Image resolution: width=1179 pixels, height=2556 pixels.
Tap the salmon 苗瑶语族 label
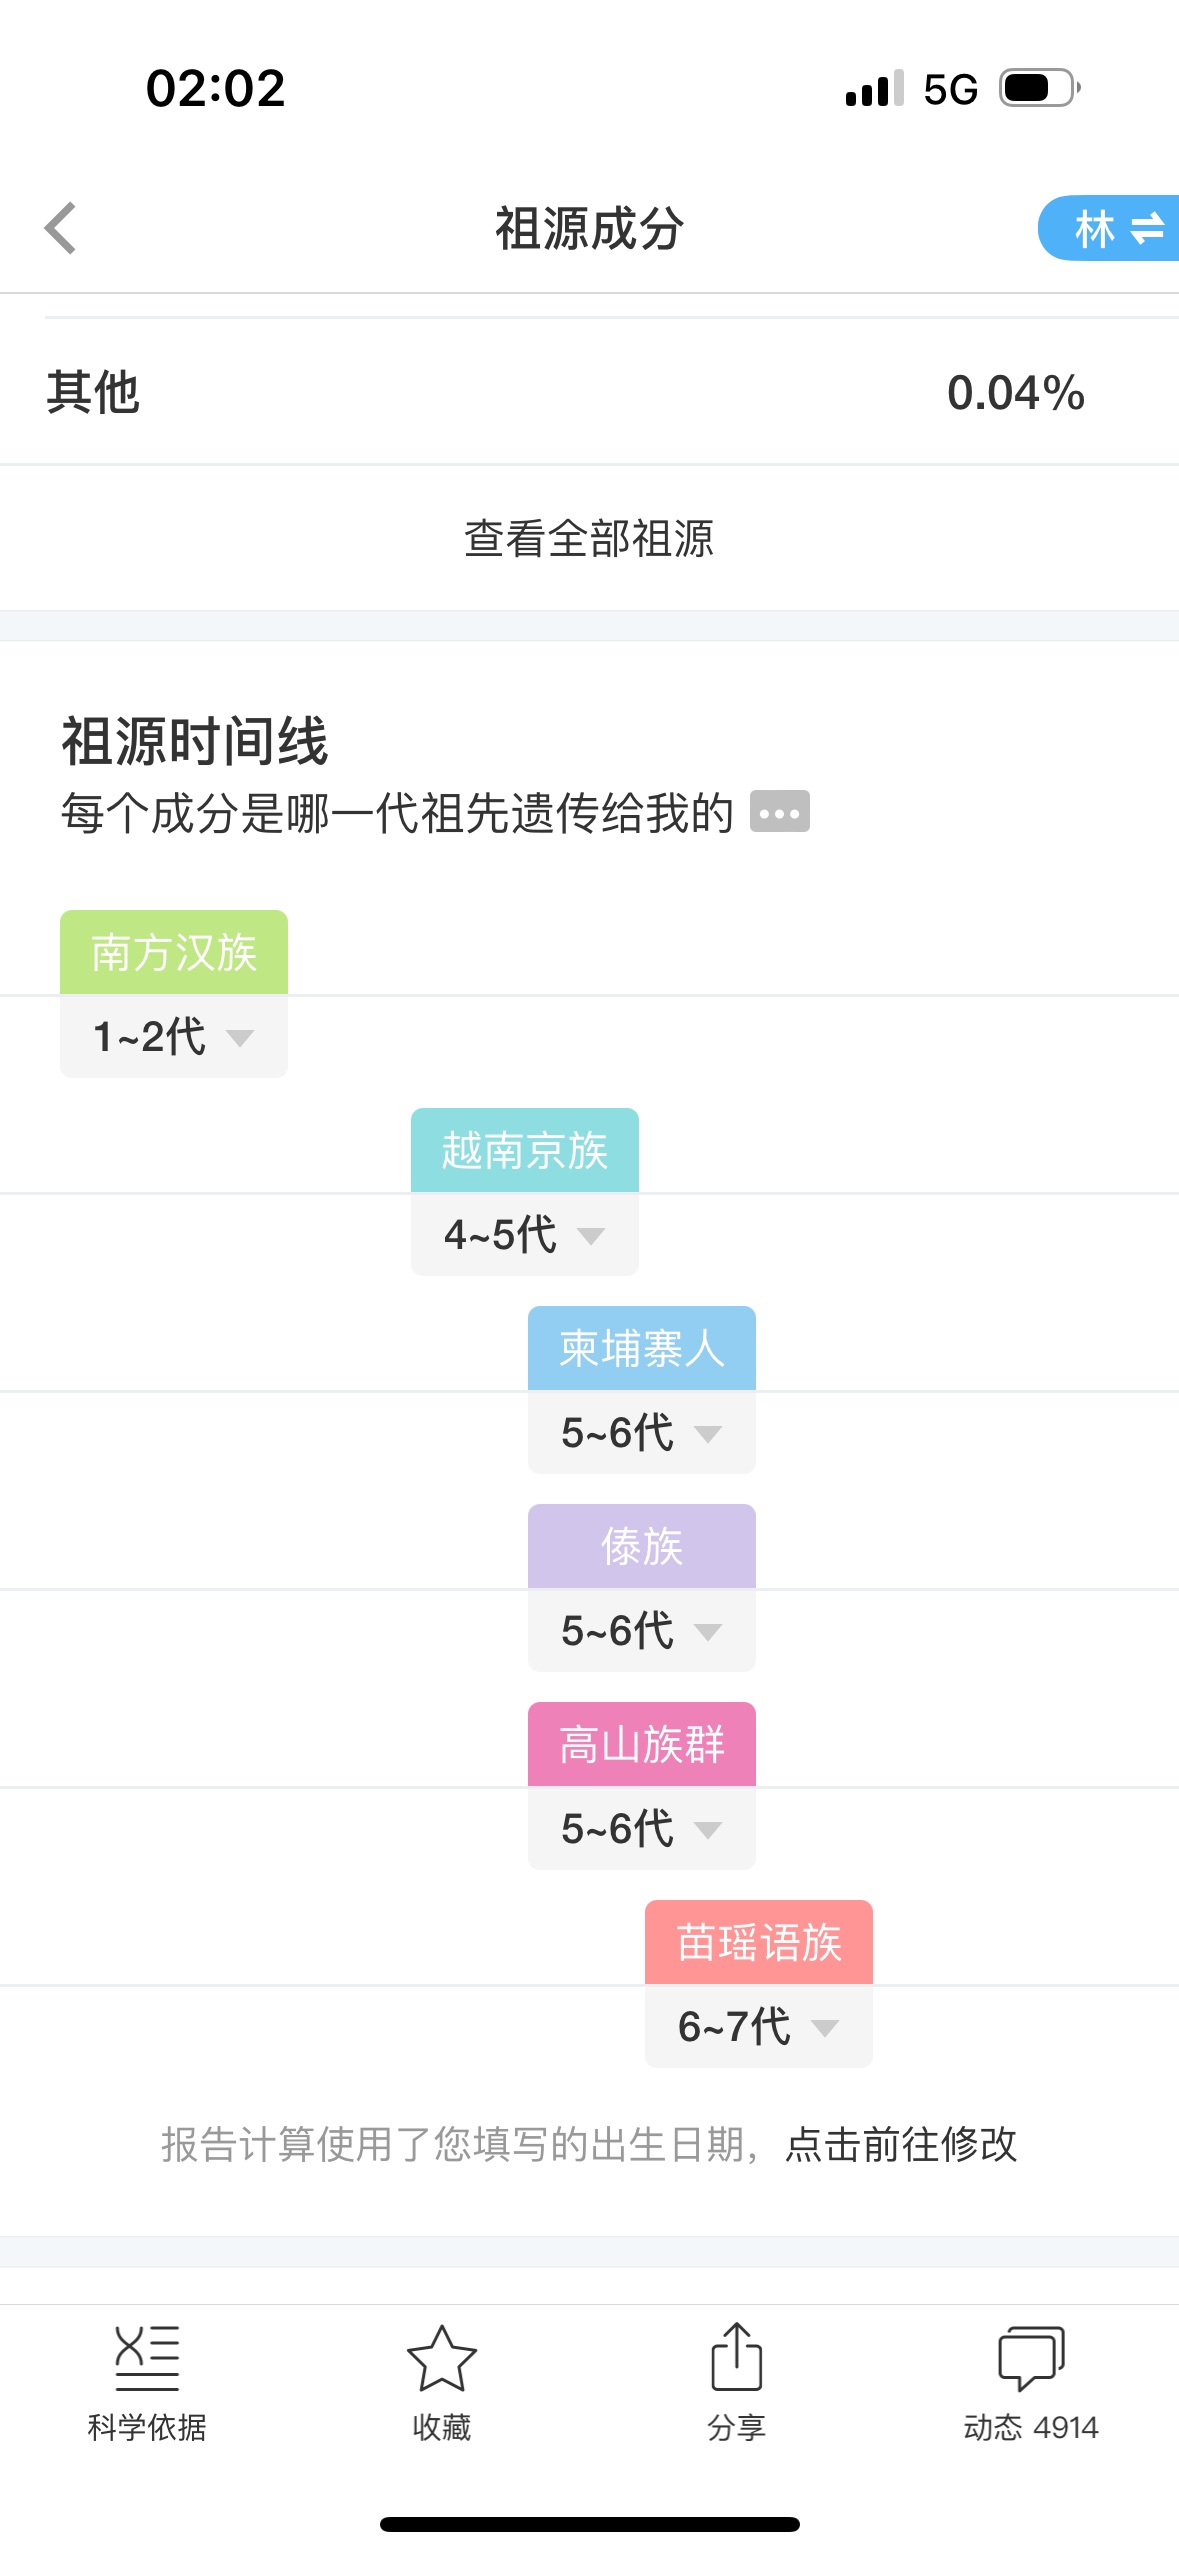759,1942
